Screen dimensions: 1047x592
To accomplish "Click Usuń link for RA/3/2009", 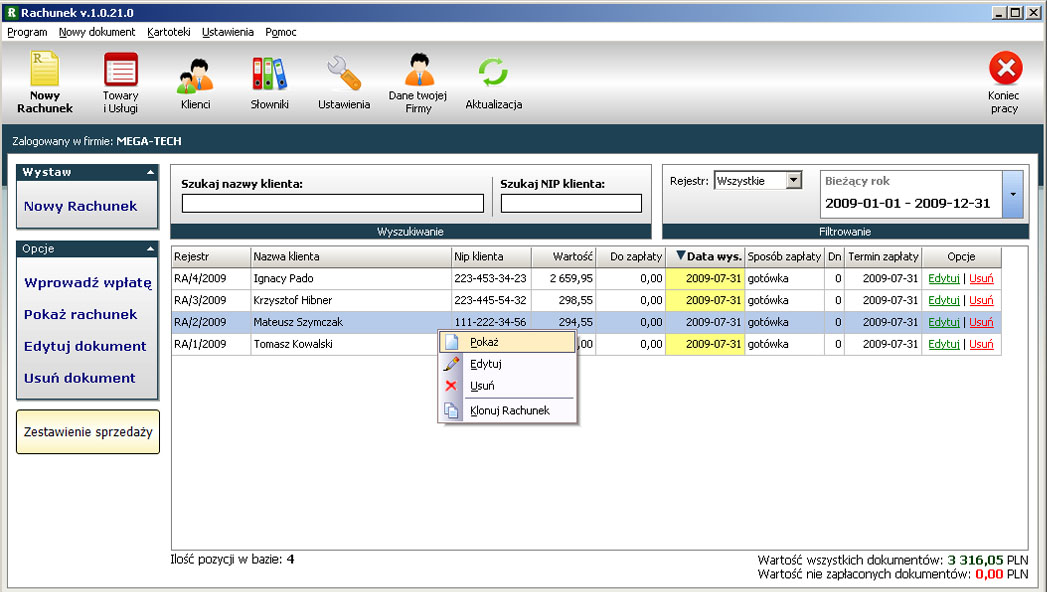I will tap(981, 300).
